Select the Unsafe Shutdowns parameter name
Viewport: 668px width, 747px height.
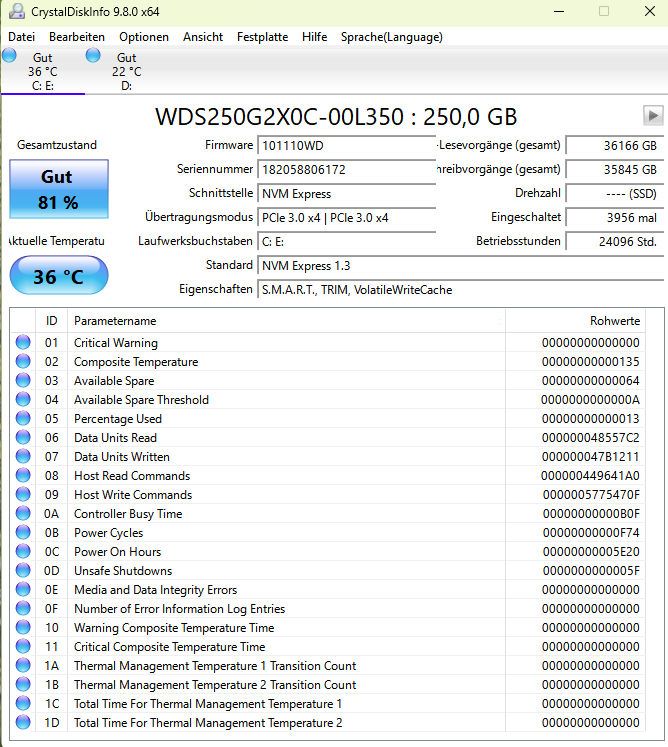click(123, 571)
